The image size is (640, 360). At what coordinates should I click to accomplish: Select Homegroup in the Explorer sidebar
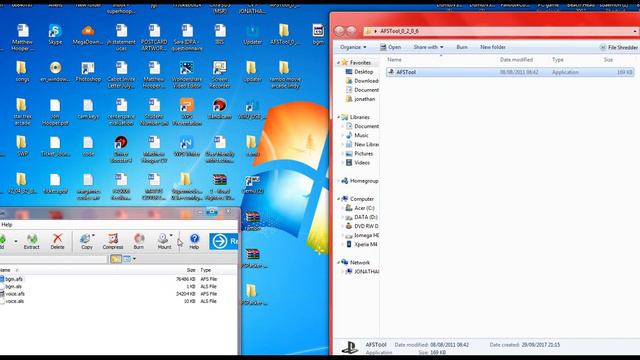360,181
